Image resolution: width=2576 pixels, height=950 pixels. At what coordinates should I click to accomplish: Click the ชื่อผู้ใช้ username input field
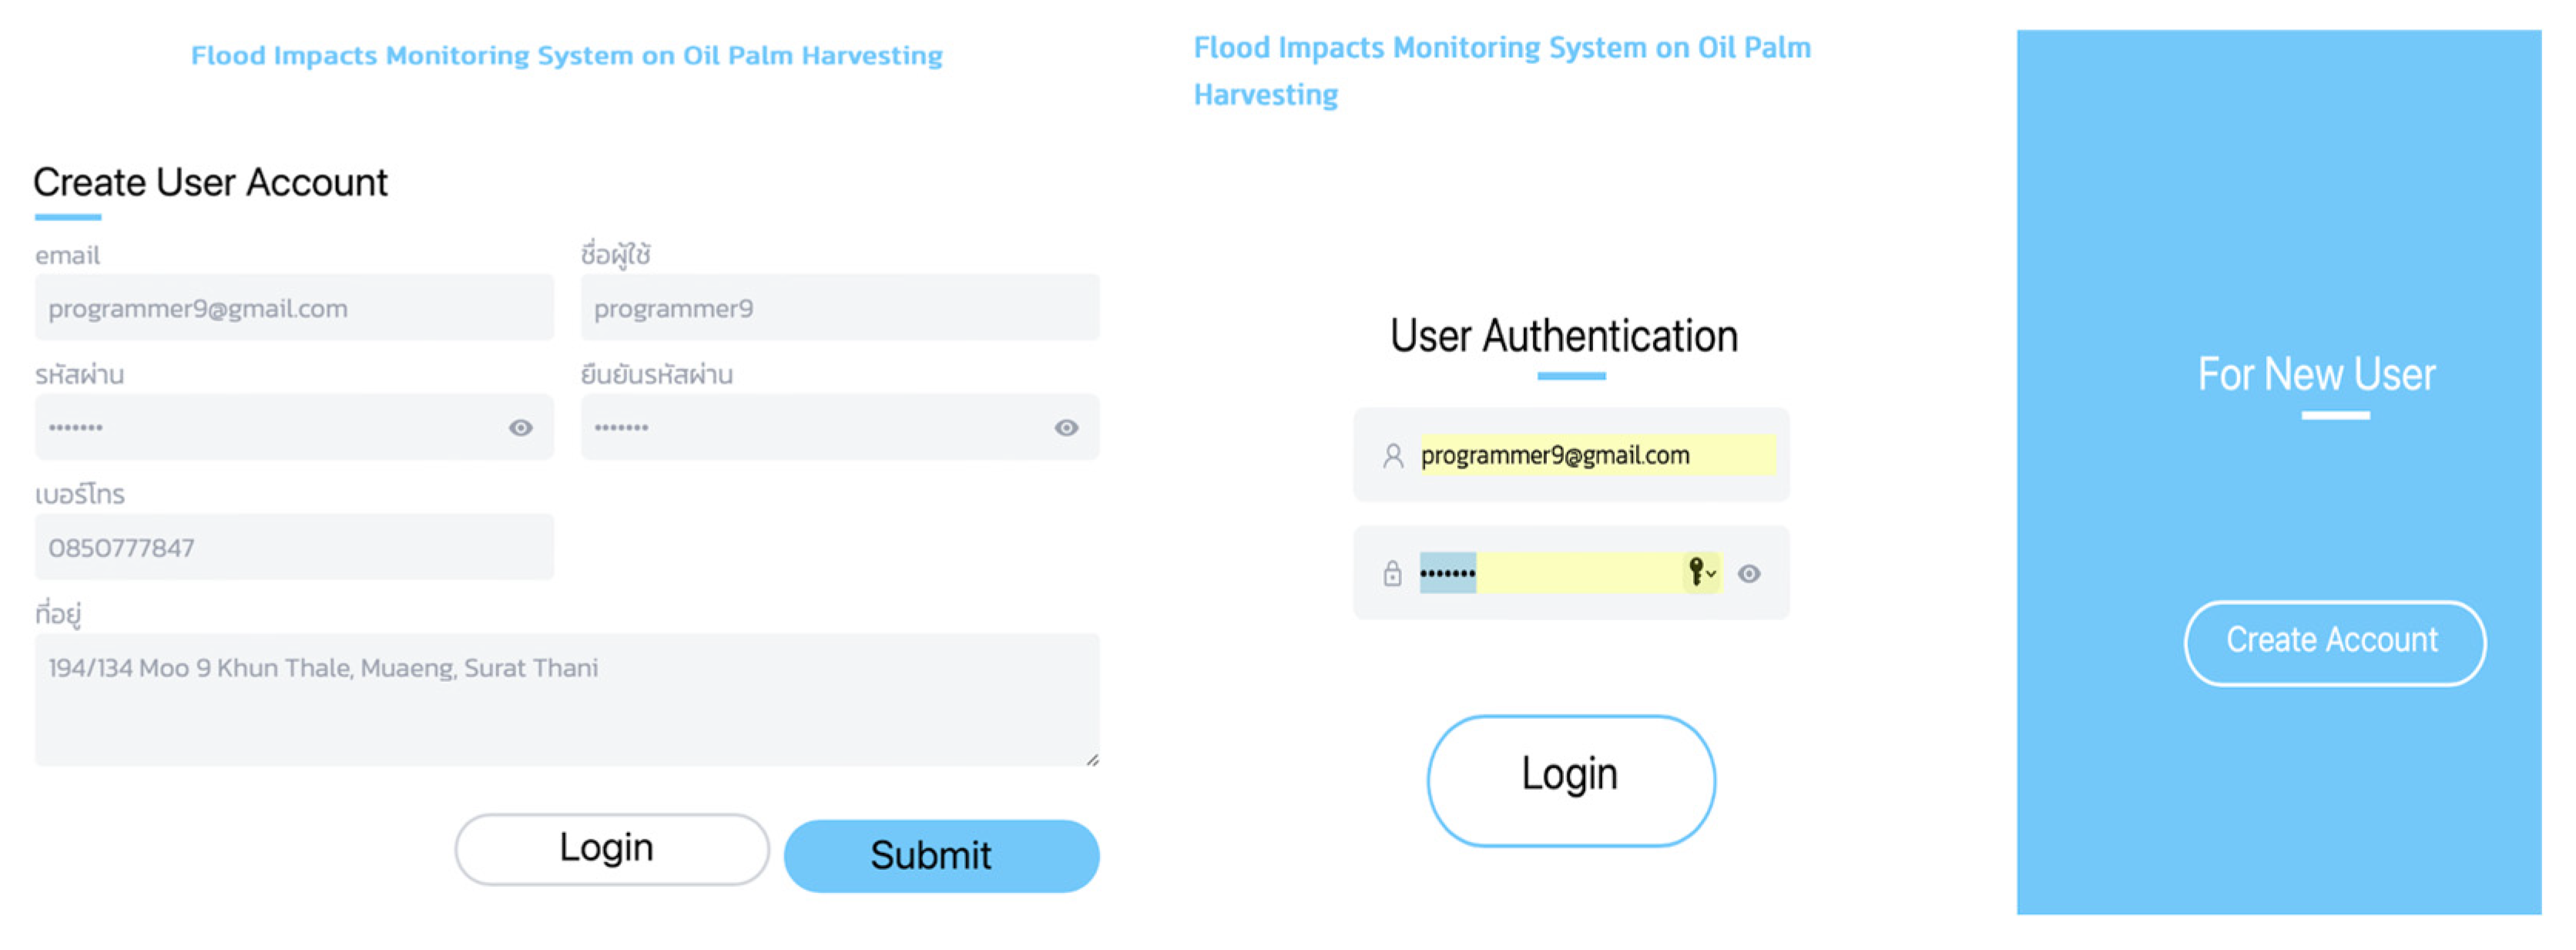(839, 308)
